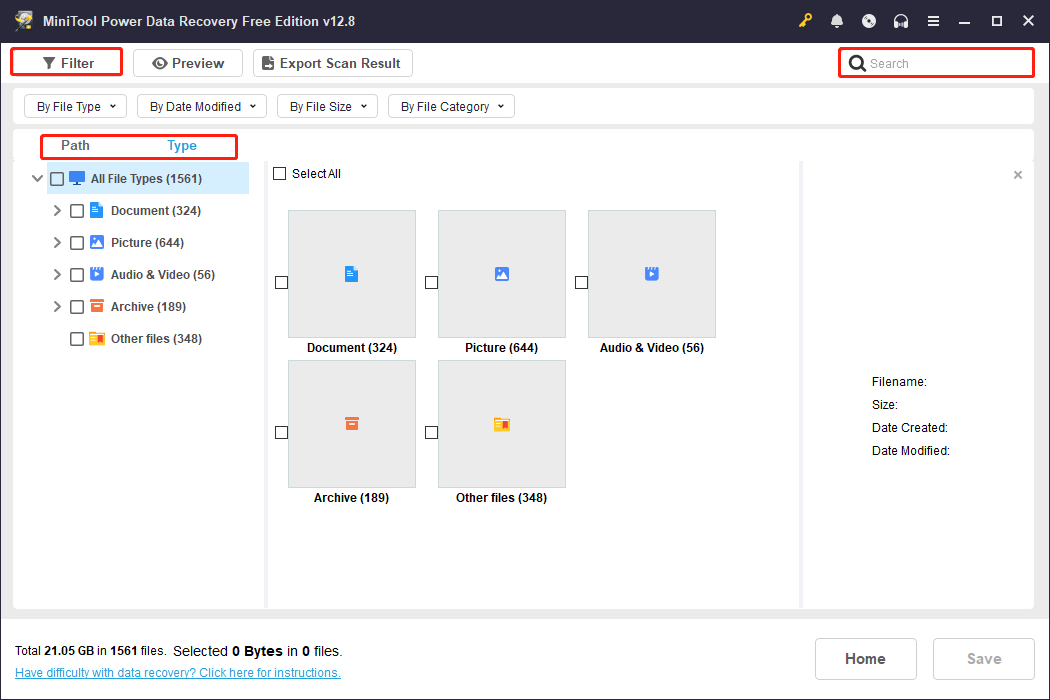This screenshot has height=700, width=1050.
Task: Click the Export Scan Result document icon
Action: click(x=267, y=62)
